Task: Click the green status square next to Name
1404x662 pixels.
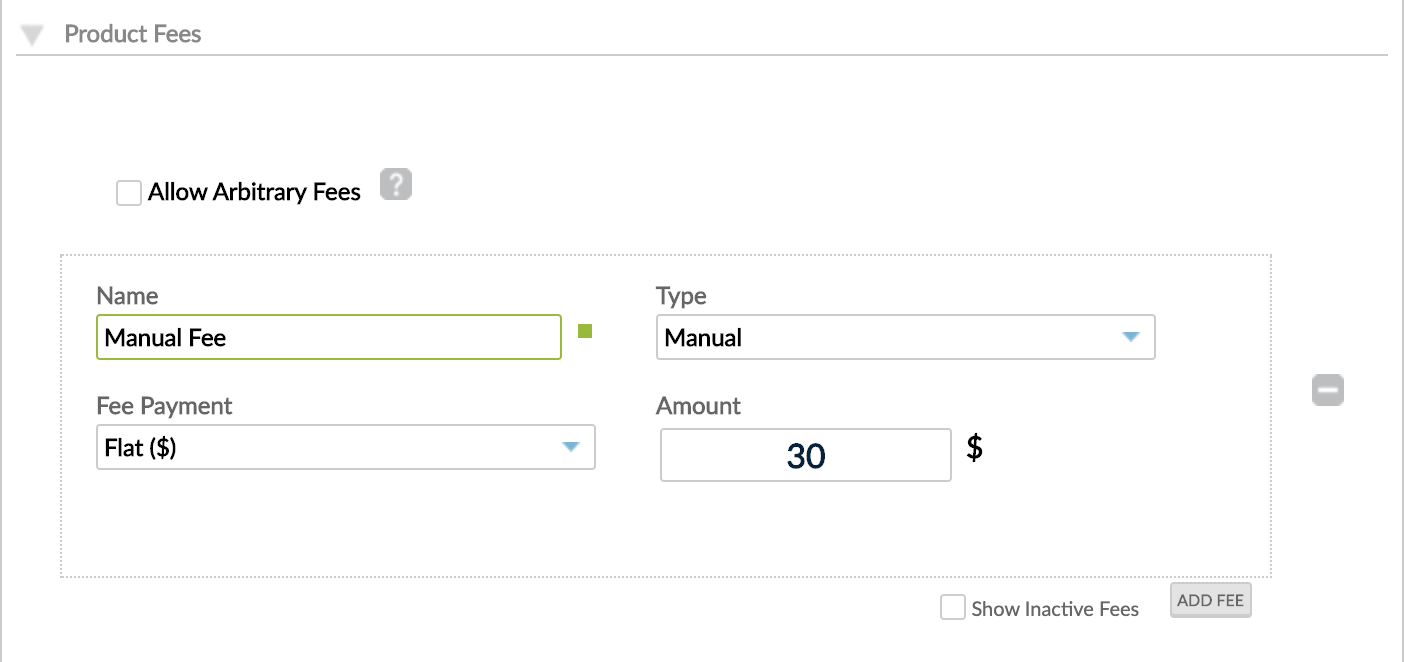Action: [585, 330]
